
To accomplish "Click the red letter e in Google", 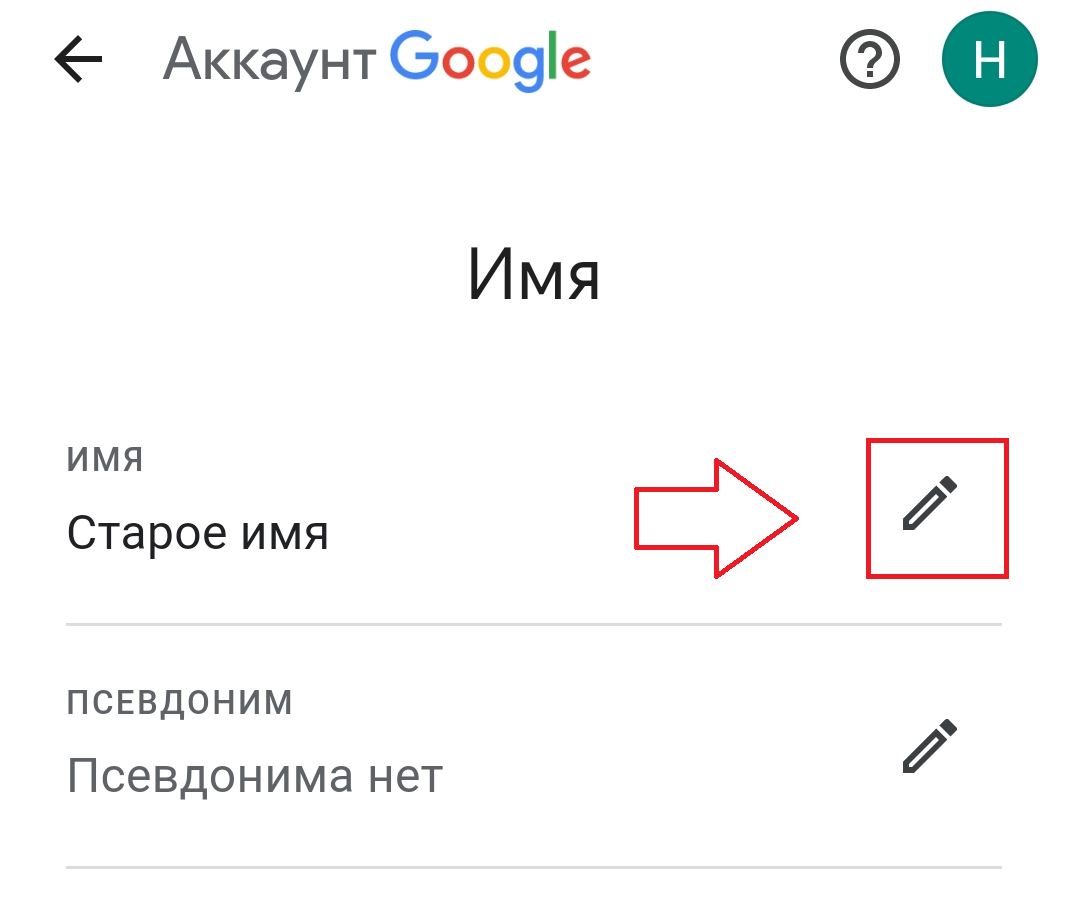I will coord(576,62).
